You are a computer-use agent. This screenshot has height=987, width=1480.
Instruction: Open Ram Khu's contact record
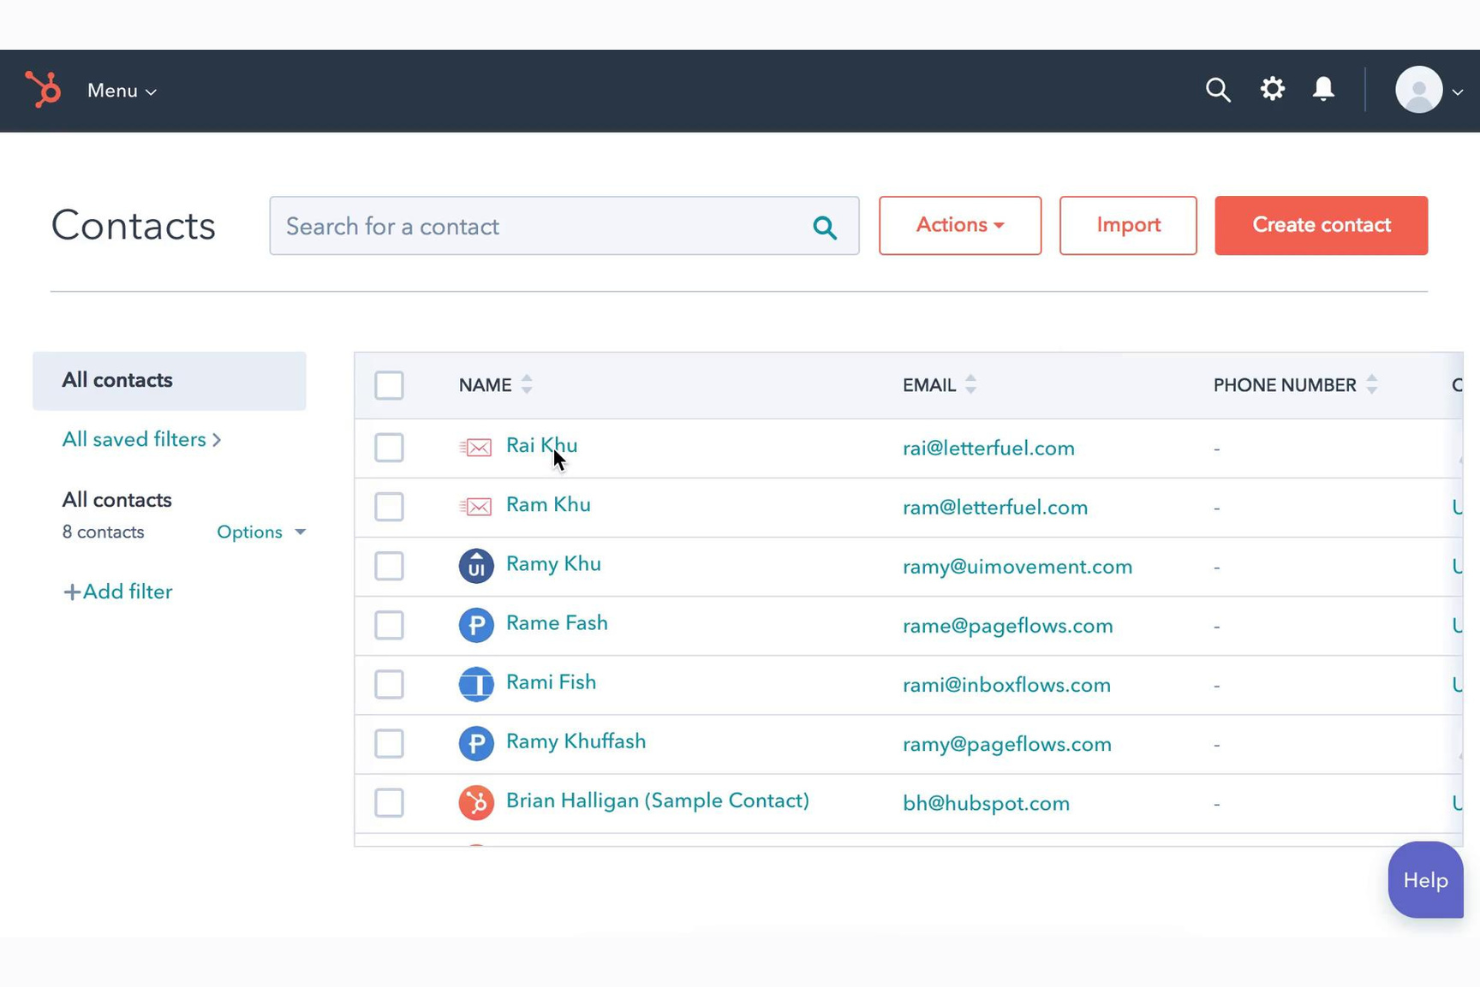pyautogui.click(x=548, y=504)
